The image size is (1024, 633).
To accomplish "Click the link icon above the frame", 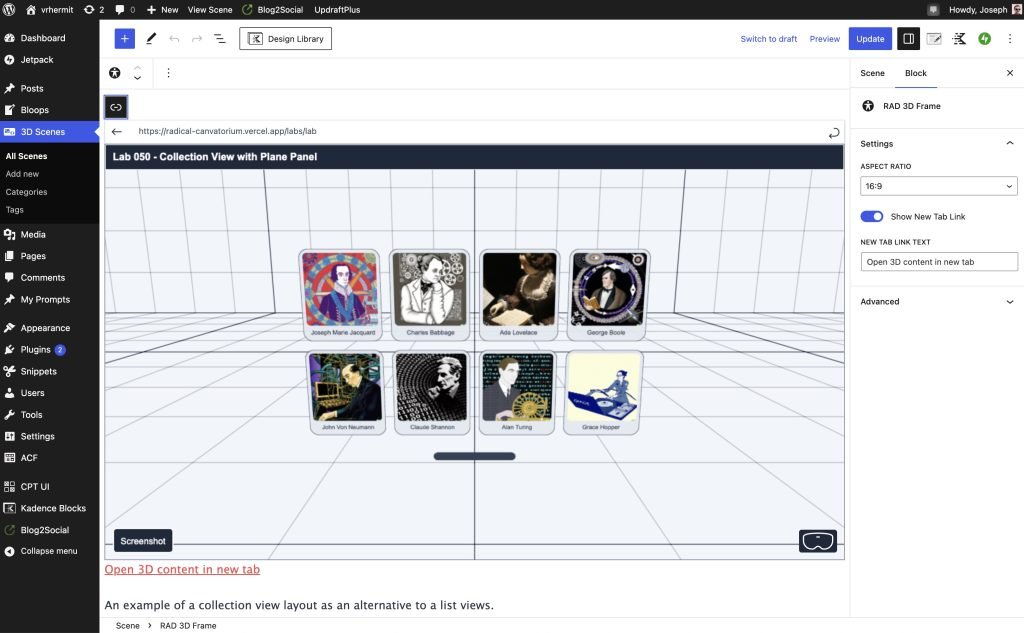I will (116, 107).
